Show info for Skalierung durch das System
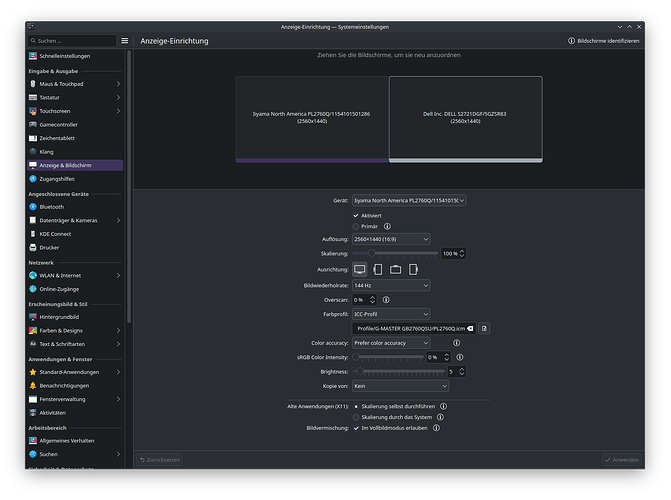Screen dimensions: 671x500 coord(440,417)
